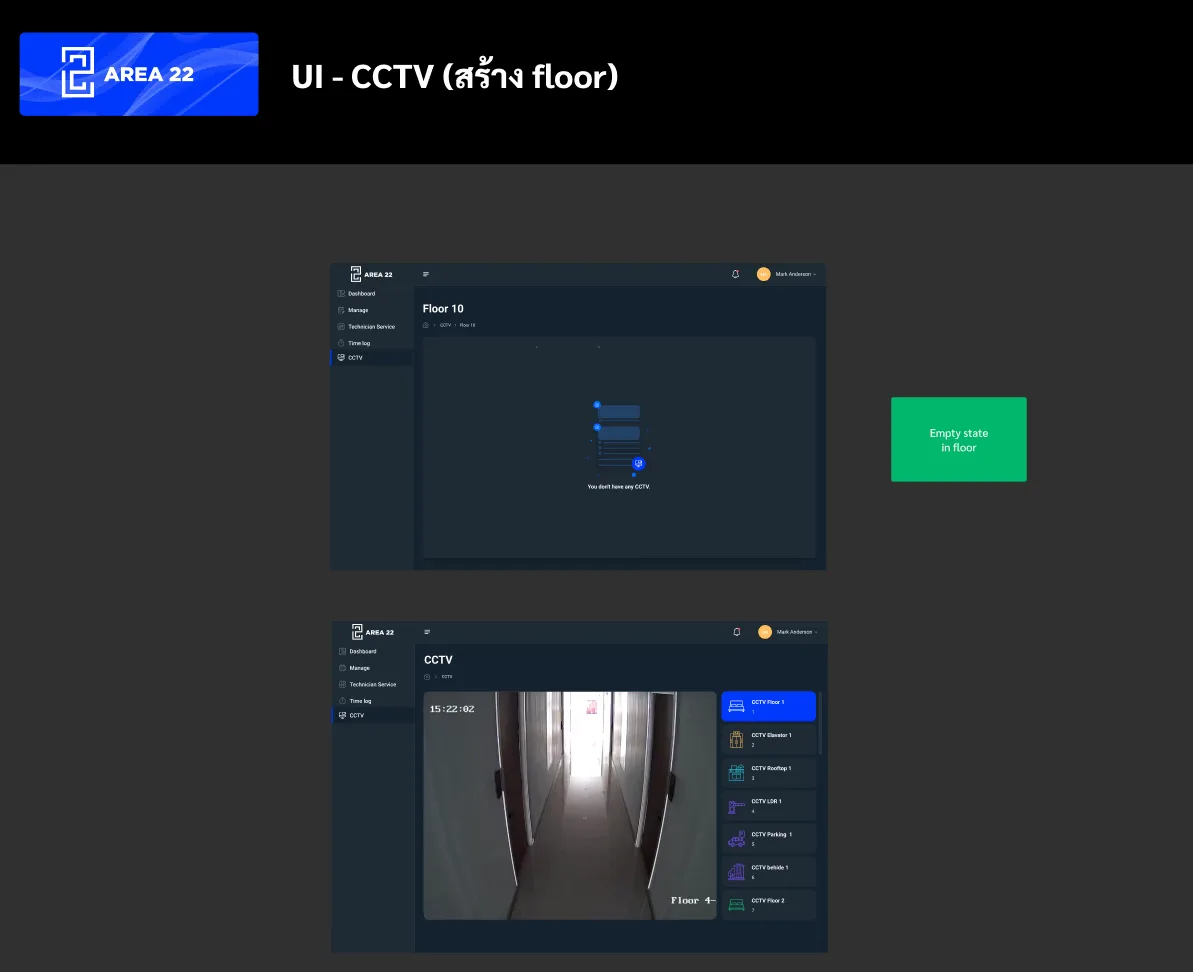Open Dashboard in Floor 10 screen sidebar

[x=372, y=294]
